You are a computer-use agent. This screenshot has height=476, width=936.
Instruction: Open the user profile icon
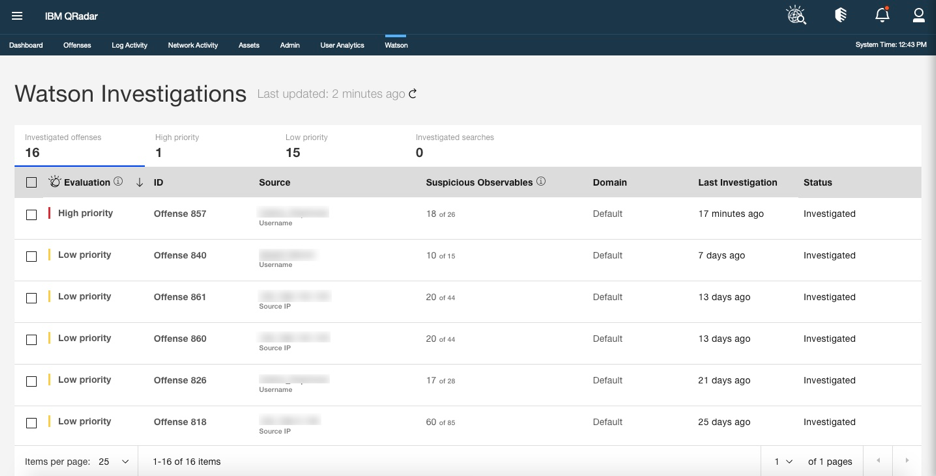[x=919, y=15]
